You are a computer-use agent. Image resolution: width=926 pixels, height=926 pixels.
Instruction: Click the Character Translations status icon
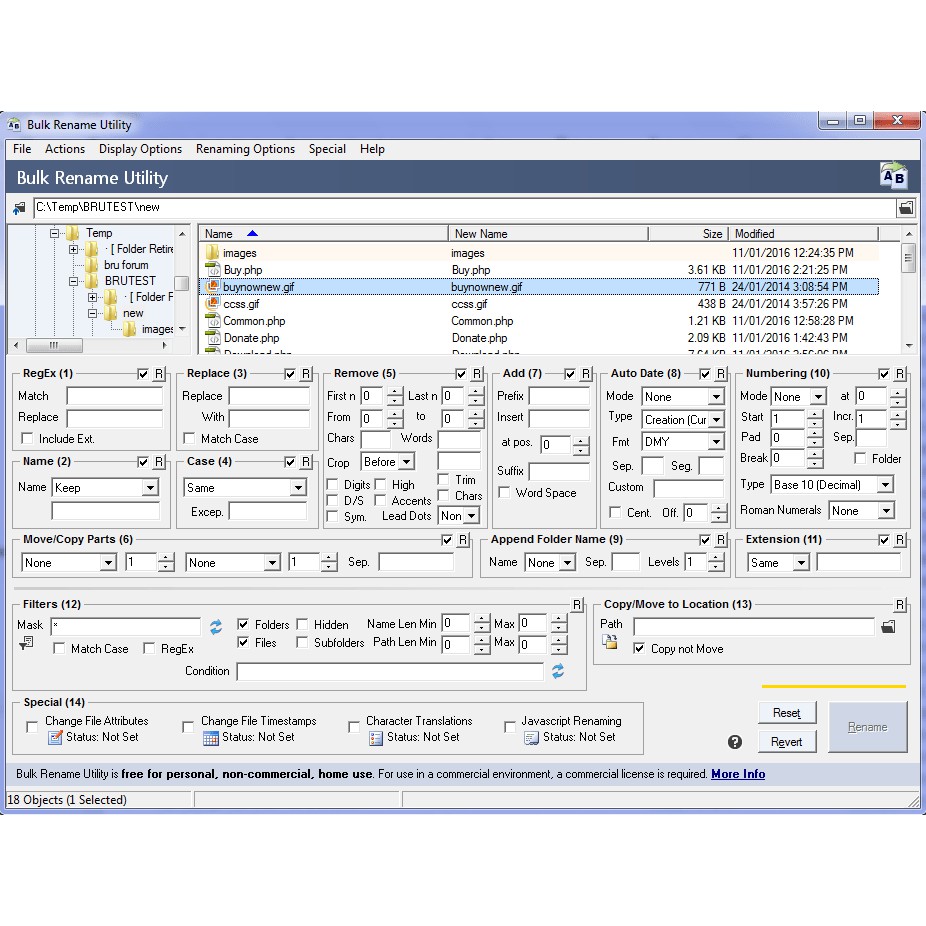pos(376,738)
